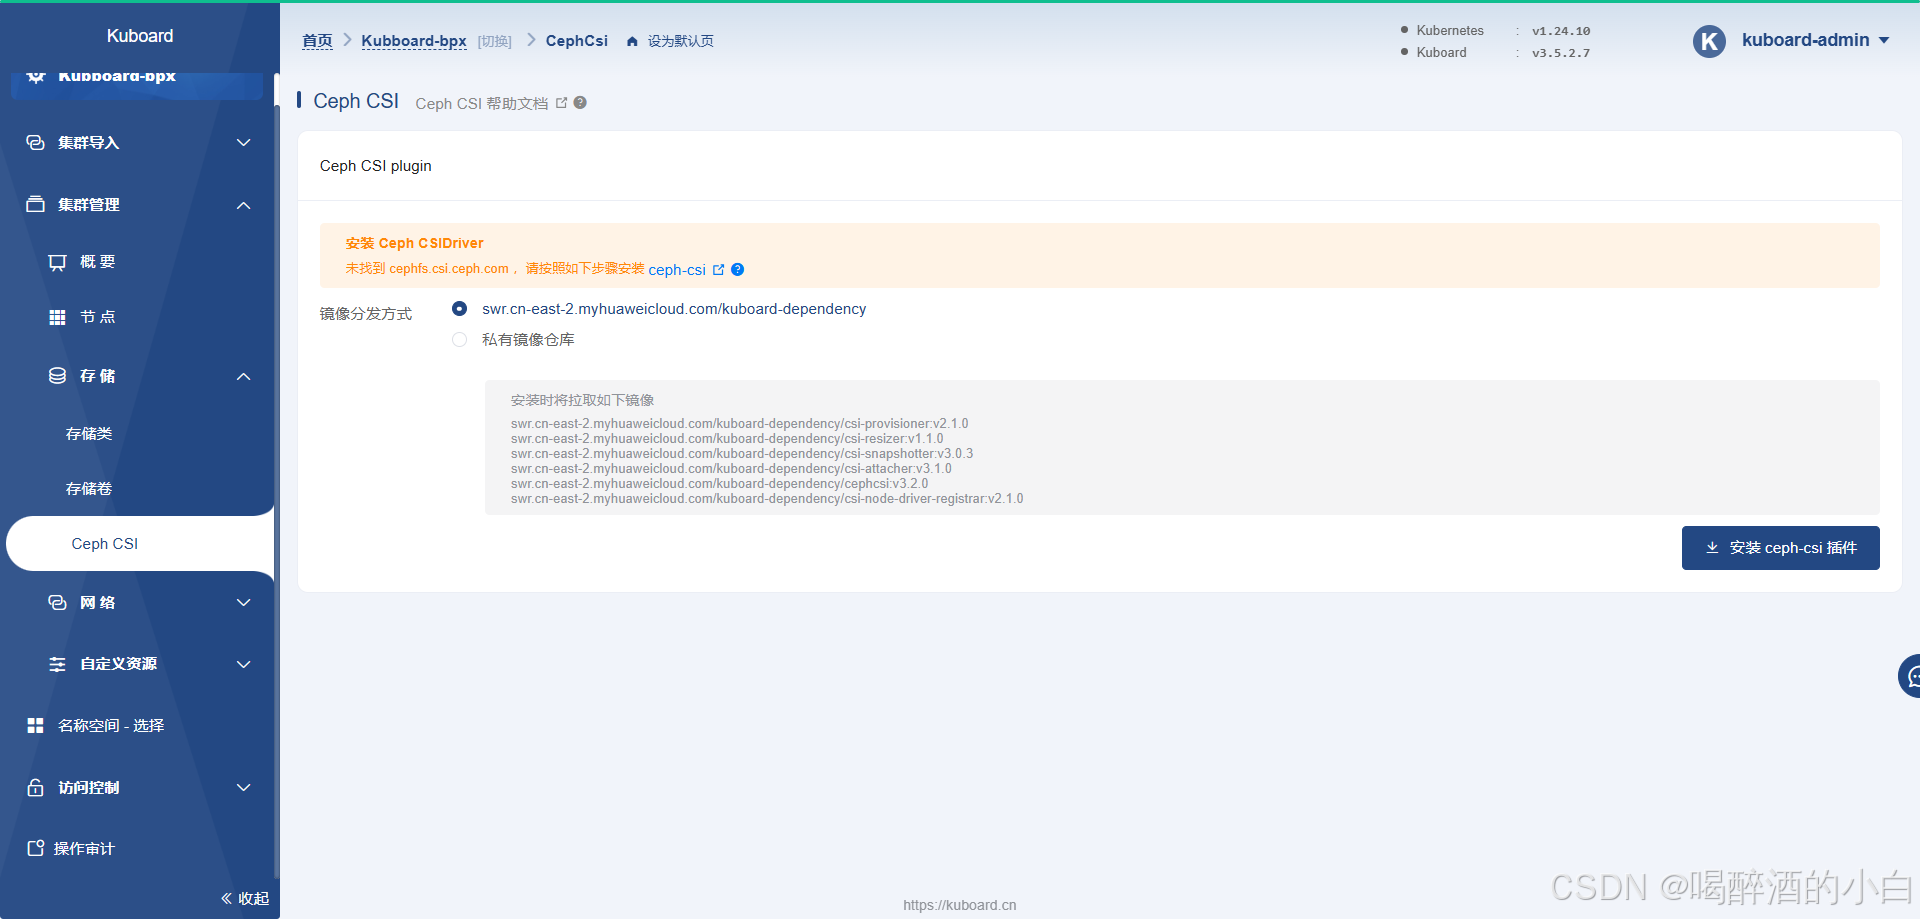1920x919 pixels.
Task: Click the 节点 nodes grid icon
Action: point(57,317)
